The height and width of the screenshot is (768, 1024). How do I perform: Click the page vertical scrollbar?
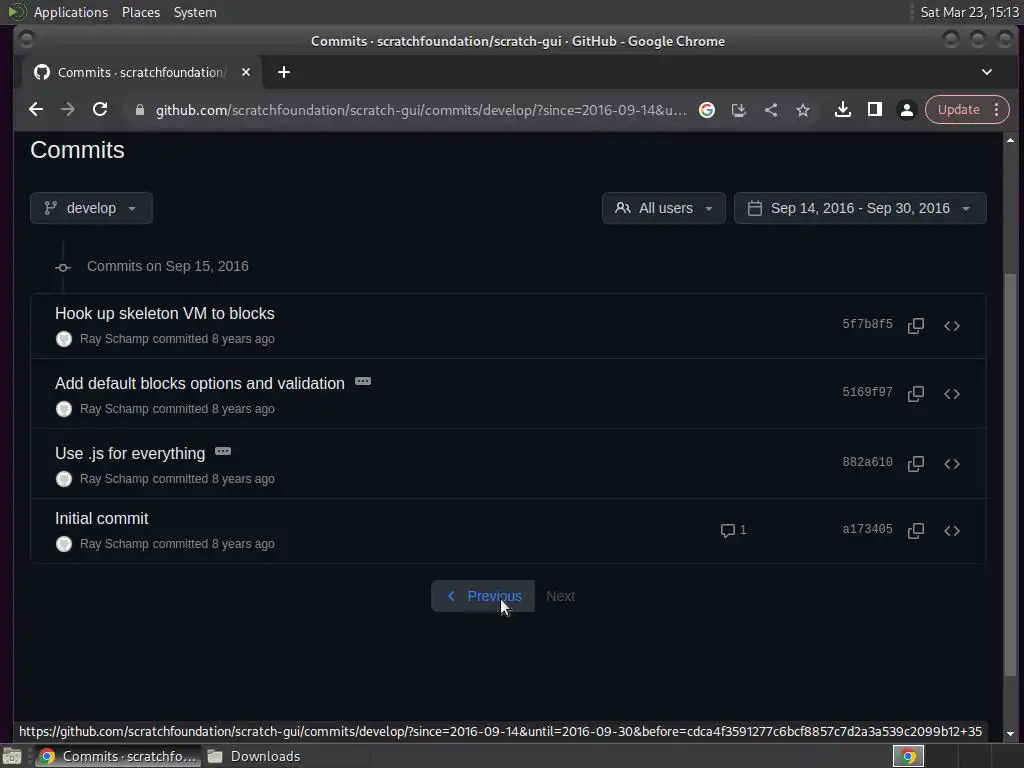pyautogui.click(x=1010, y=475)
